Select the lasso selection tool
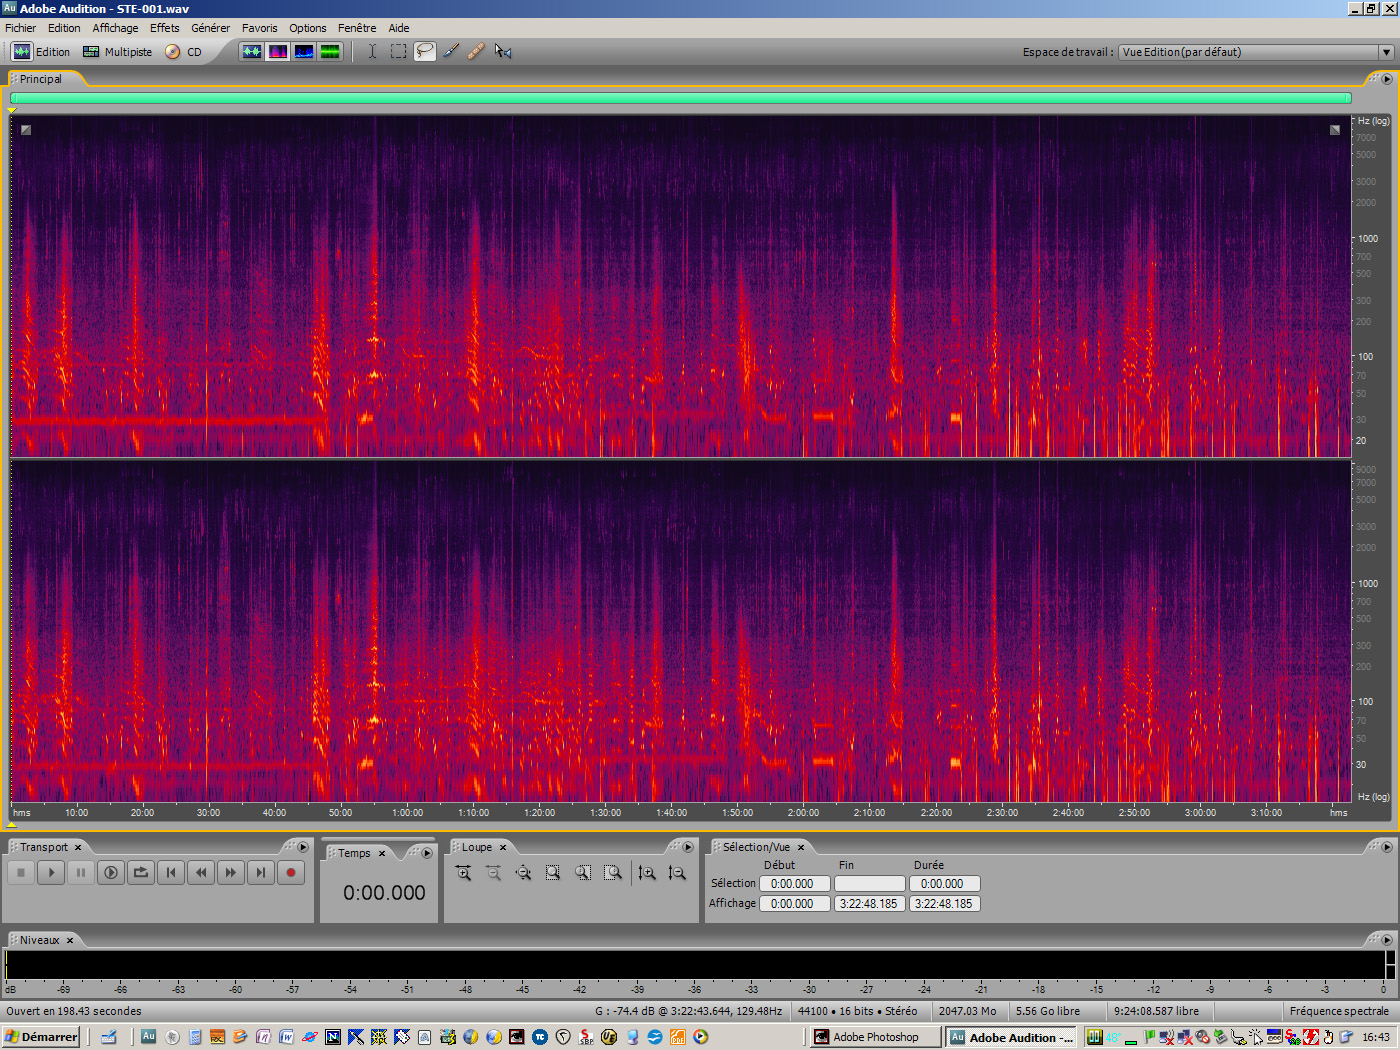The image size is (1400, 1050). [x=424, y=51]
